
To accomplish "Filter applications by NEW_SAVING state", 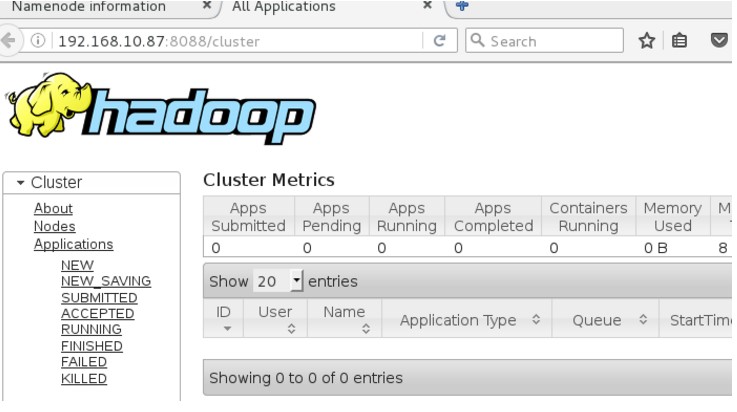I will pyautogui.click(x=106, y=281).
